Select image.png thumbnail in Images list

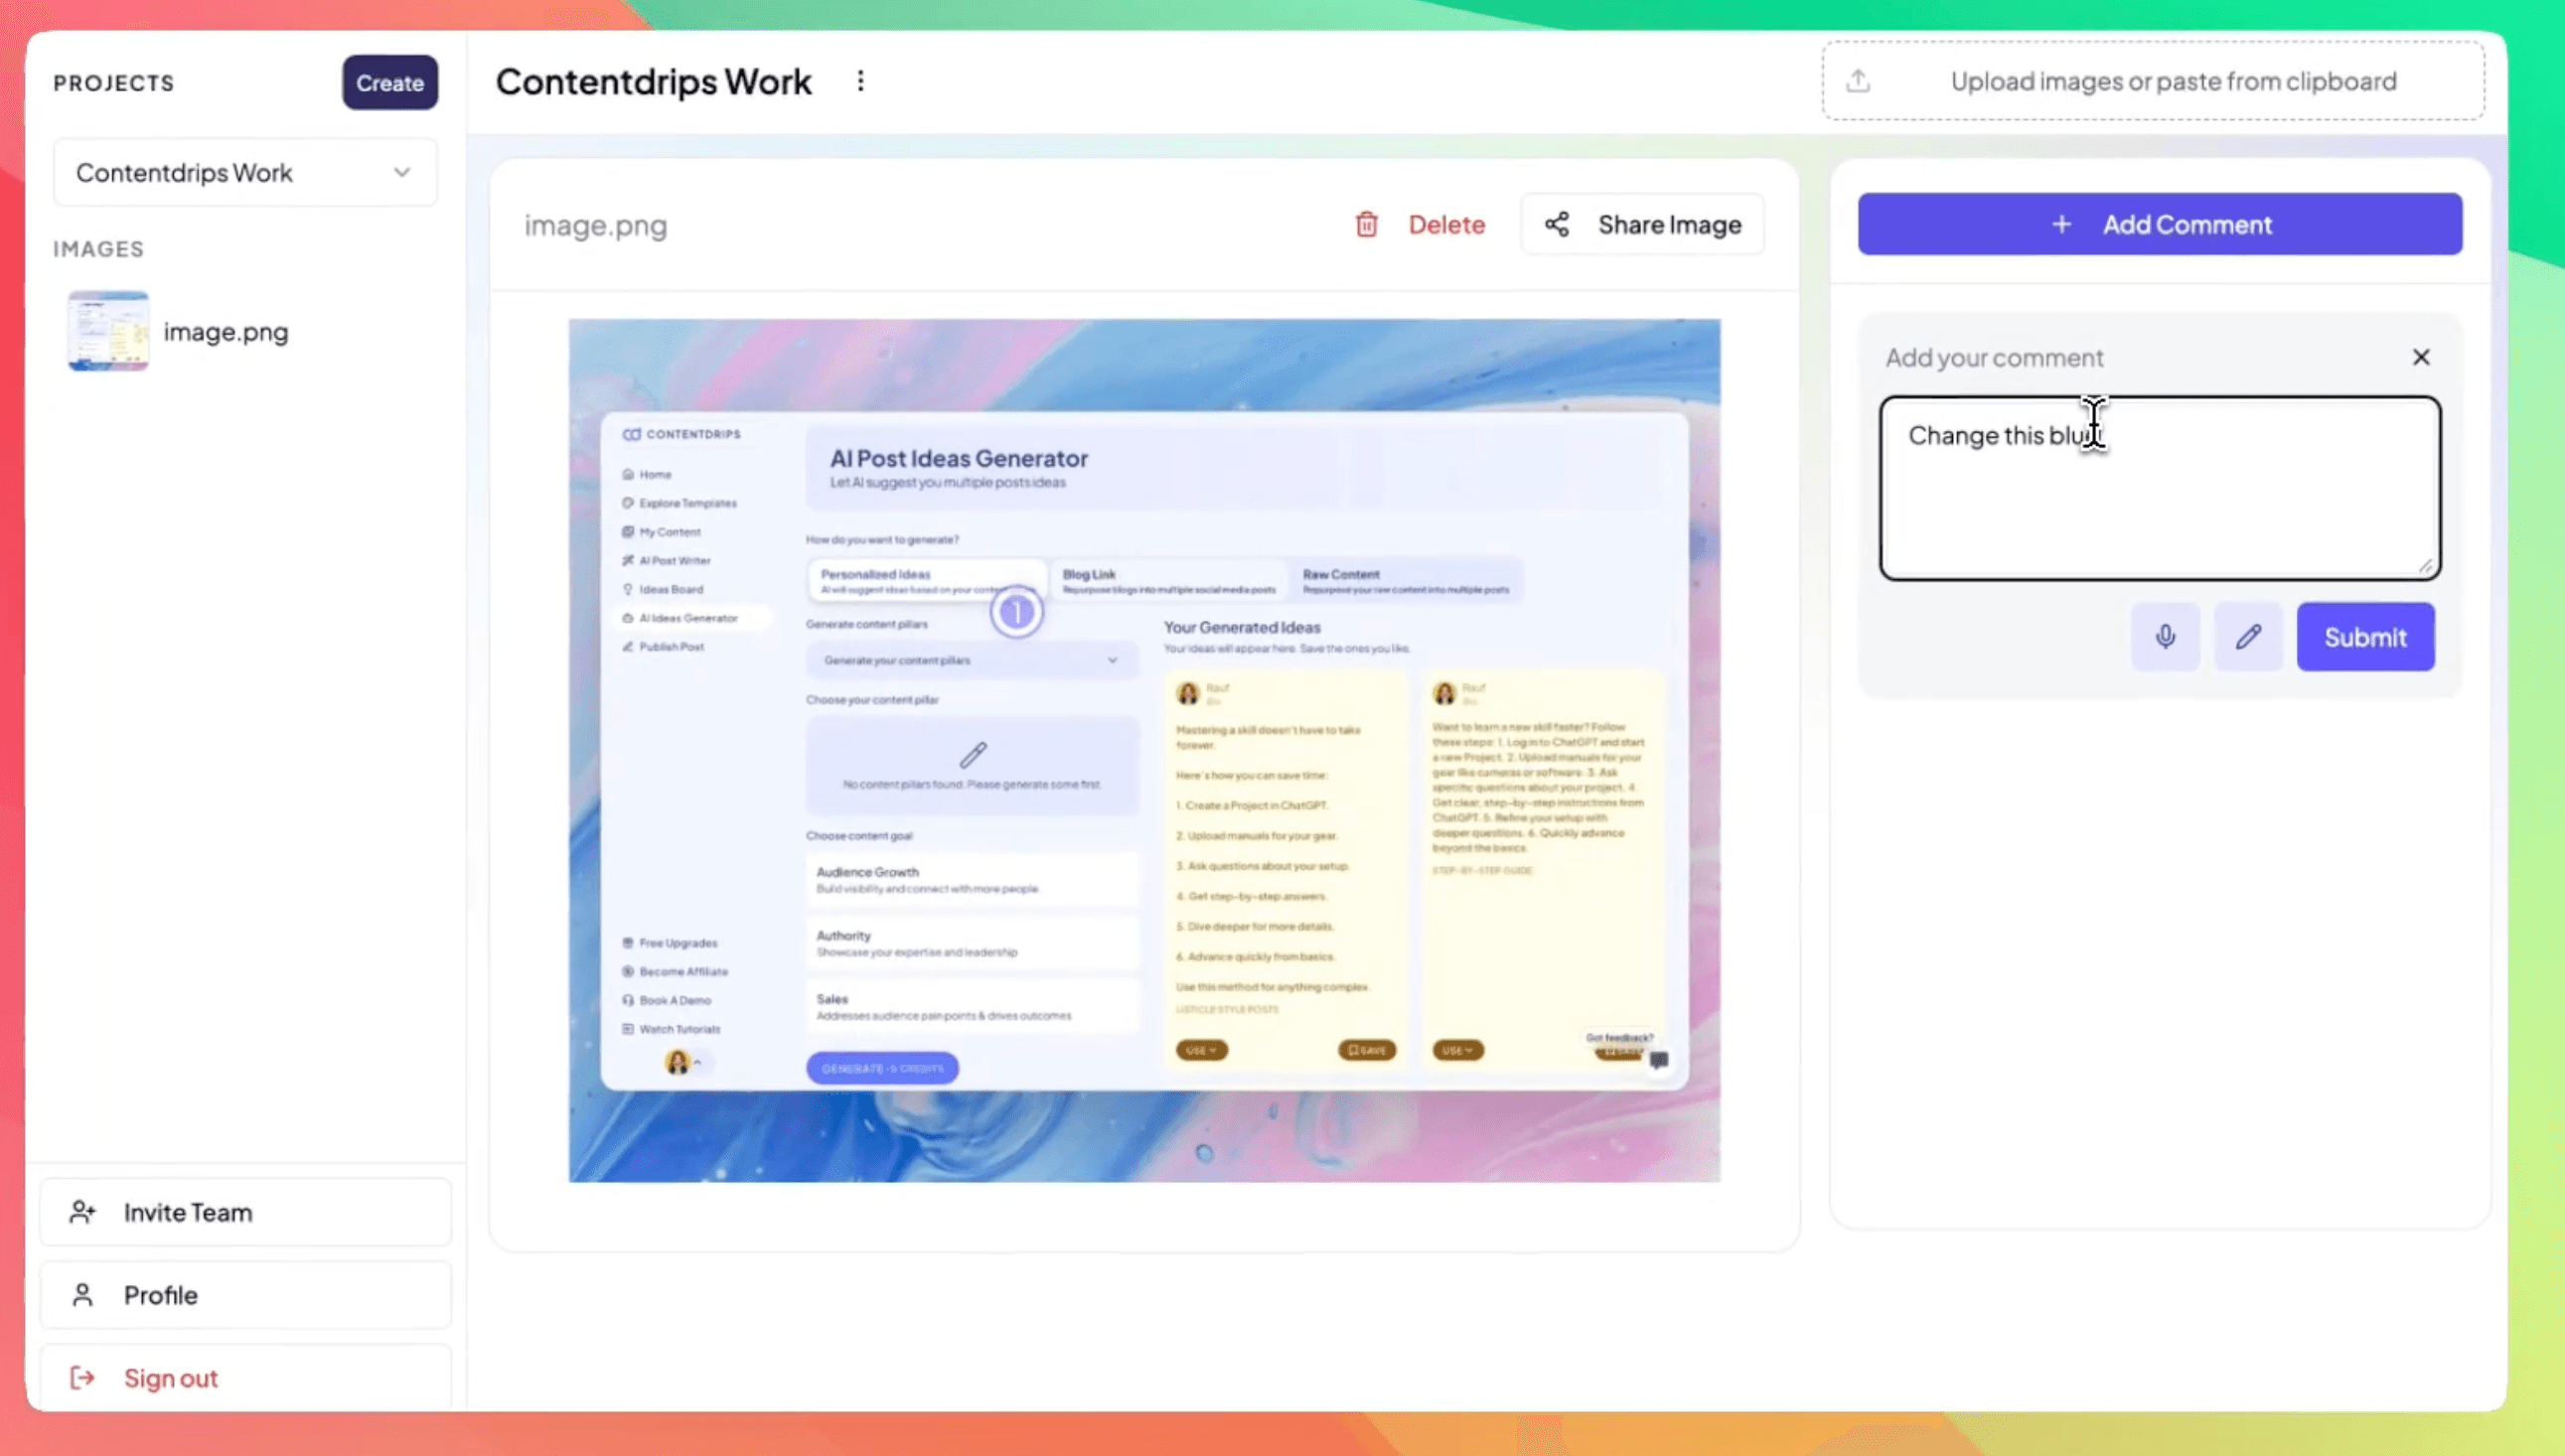[x=108, y=331]
